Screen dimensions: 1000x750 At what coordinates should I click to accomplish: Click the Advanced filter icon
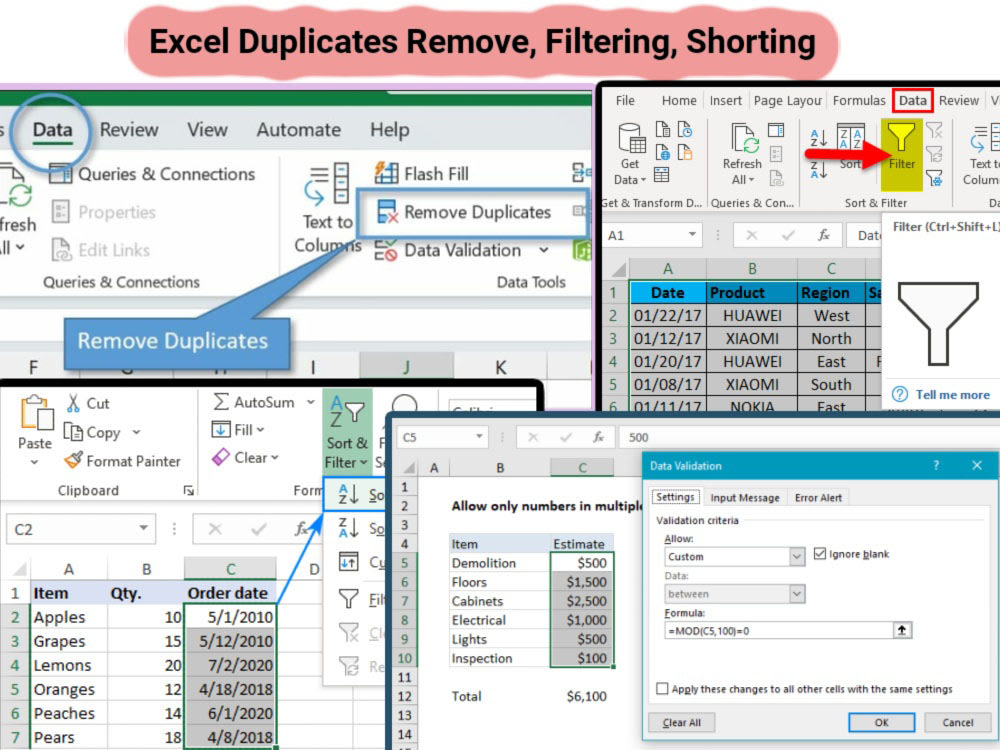coord(934,179)
